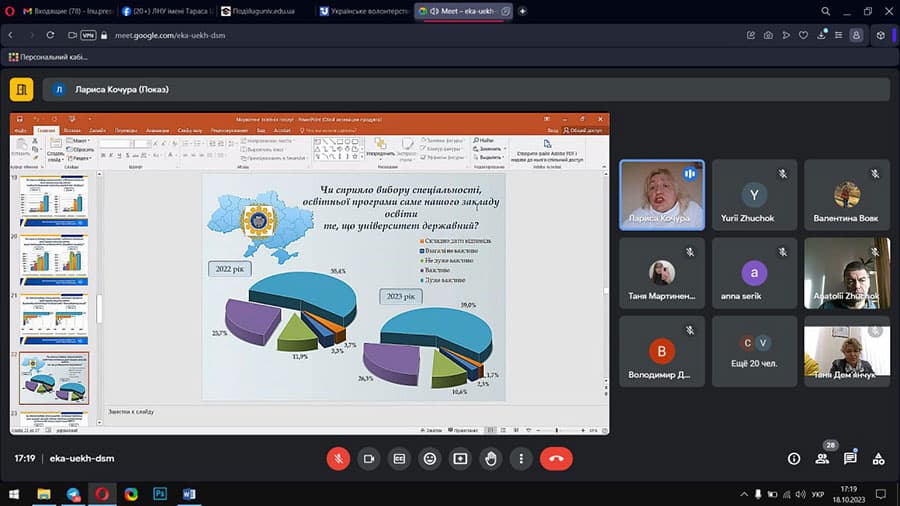Viewport: 900px width, 506px height.
Task: Turn on closed captions
Action: 399,458
